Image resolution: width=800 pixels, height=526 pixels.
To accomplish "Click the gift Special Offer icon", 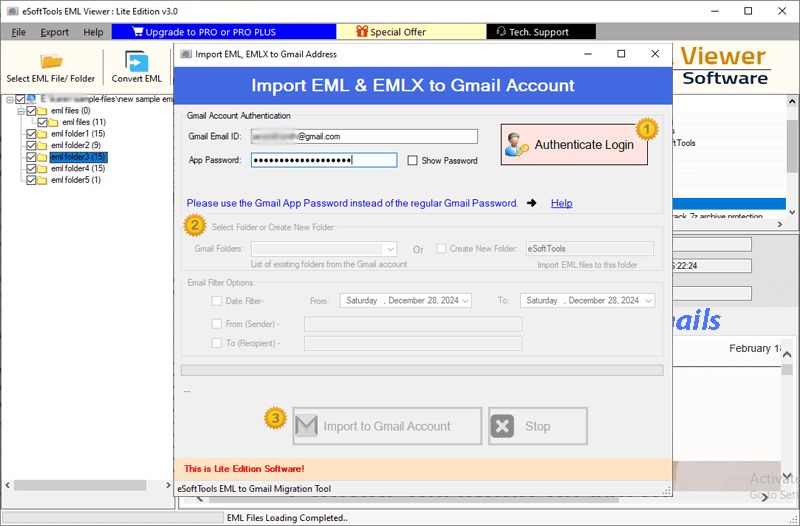I will (362, 32).
